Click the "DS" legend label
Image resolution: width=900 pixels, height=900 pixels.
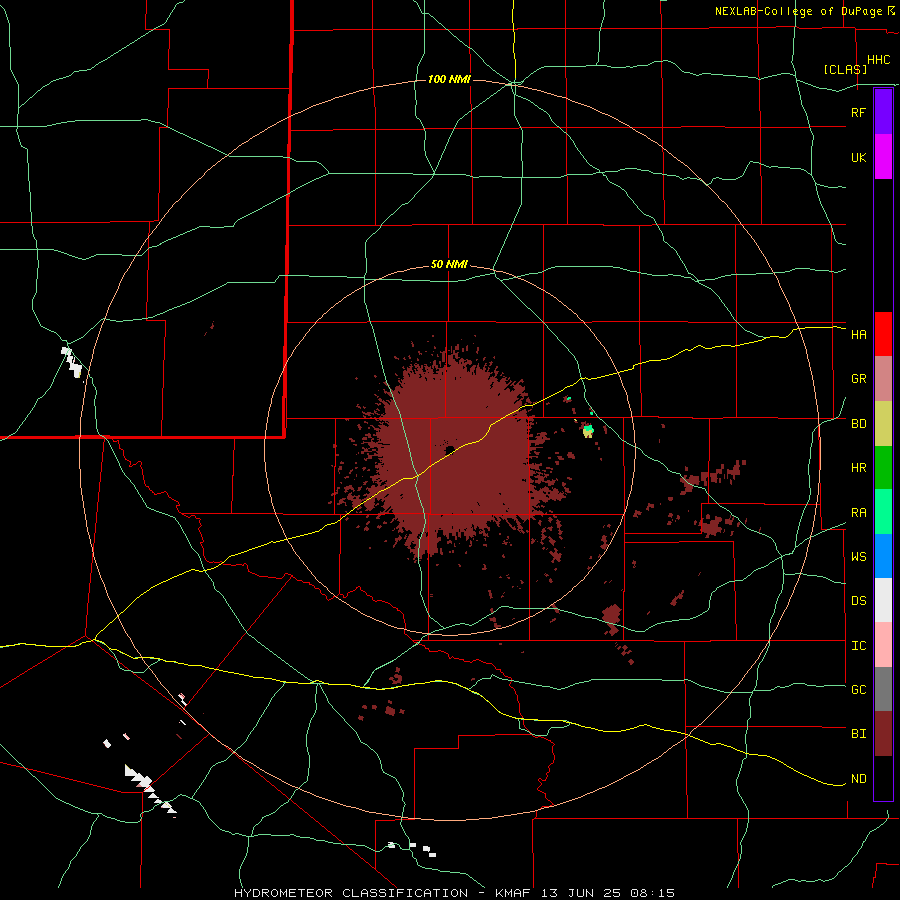(x=859, y=601)
